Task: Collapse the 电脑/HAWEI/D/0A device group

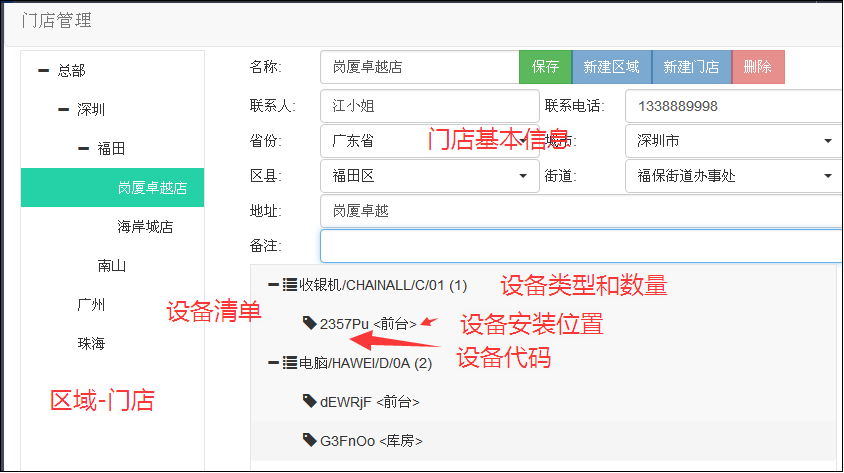Action: tap(273, 363)
